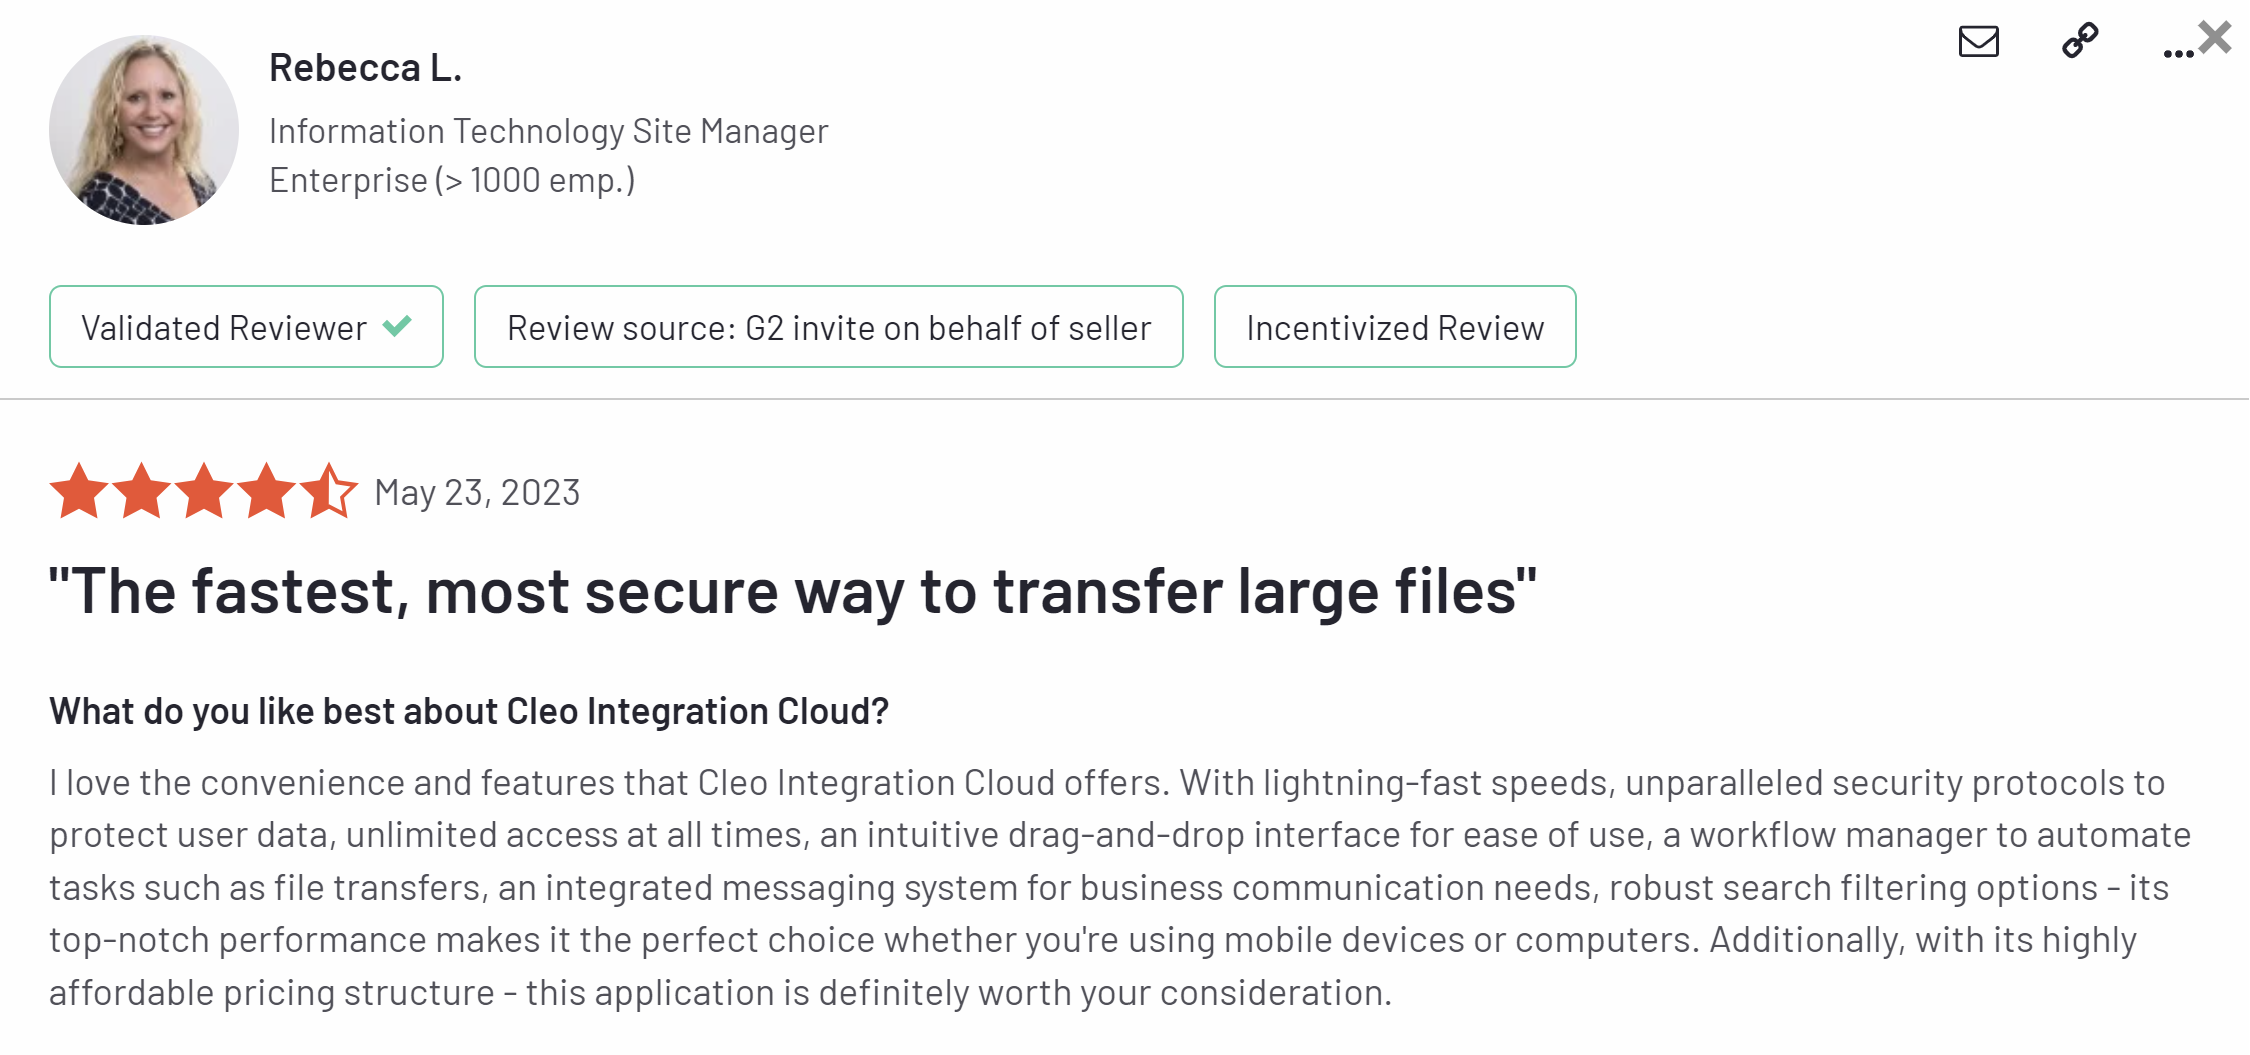Click the review date May 23, 2023
The width and height of the screenshot is (2250, 1055).
tap(477, 493)
